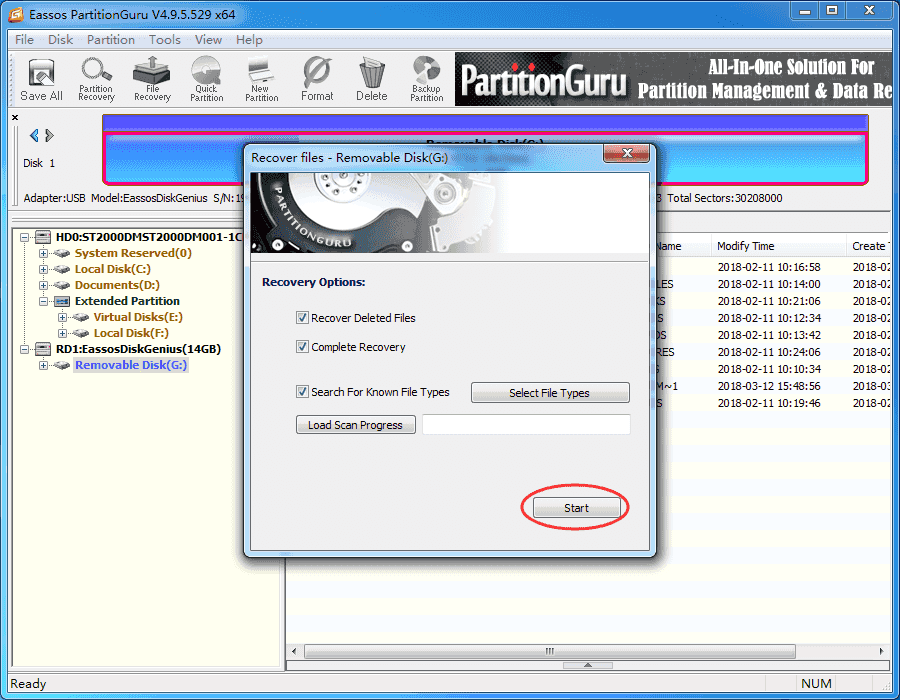This screenshot has height=700, width=900.
Task: Open the View menu
Action: point(208,40)
